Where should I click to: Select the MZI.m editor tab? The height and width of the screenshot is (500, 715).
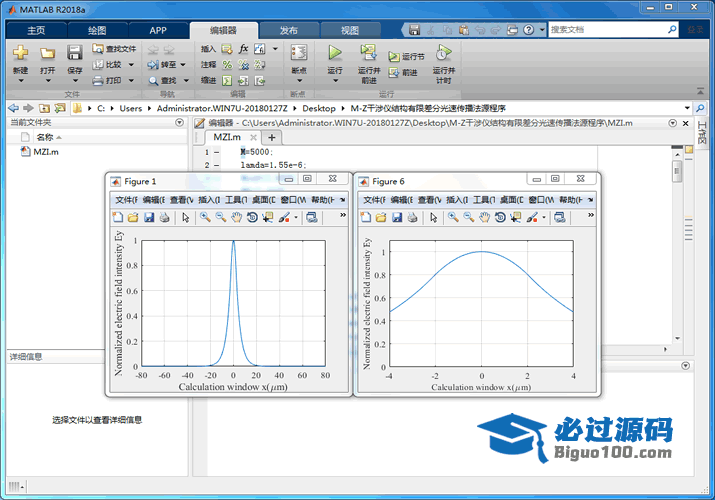pos(227,137)
